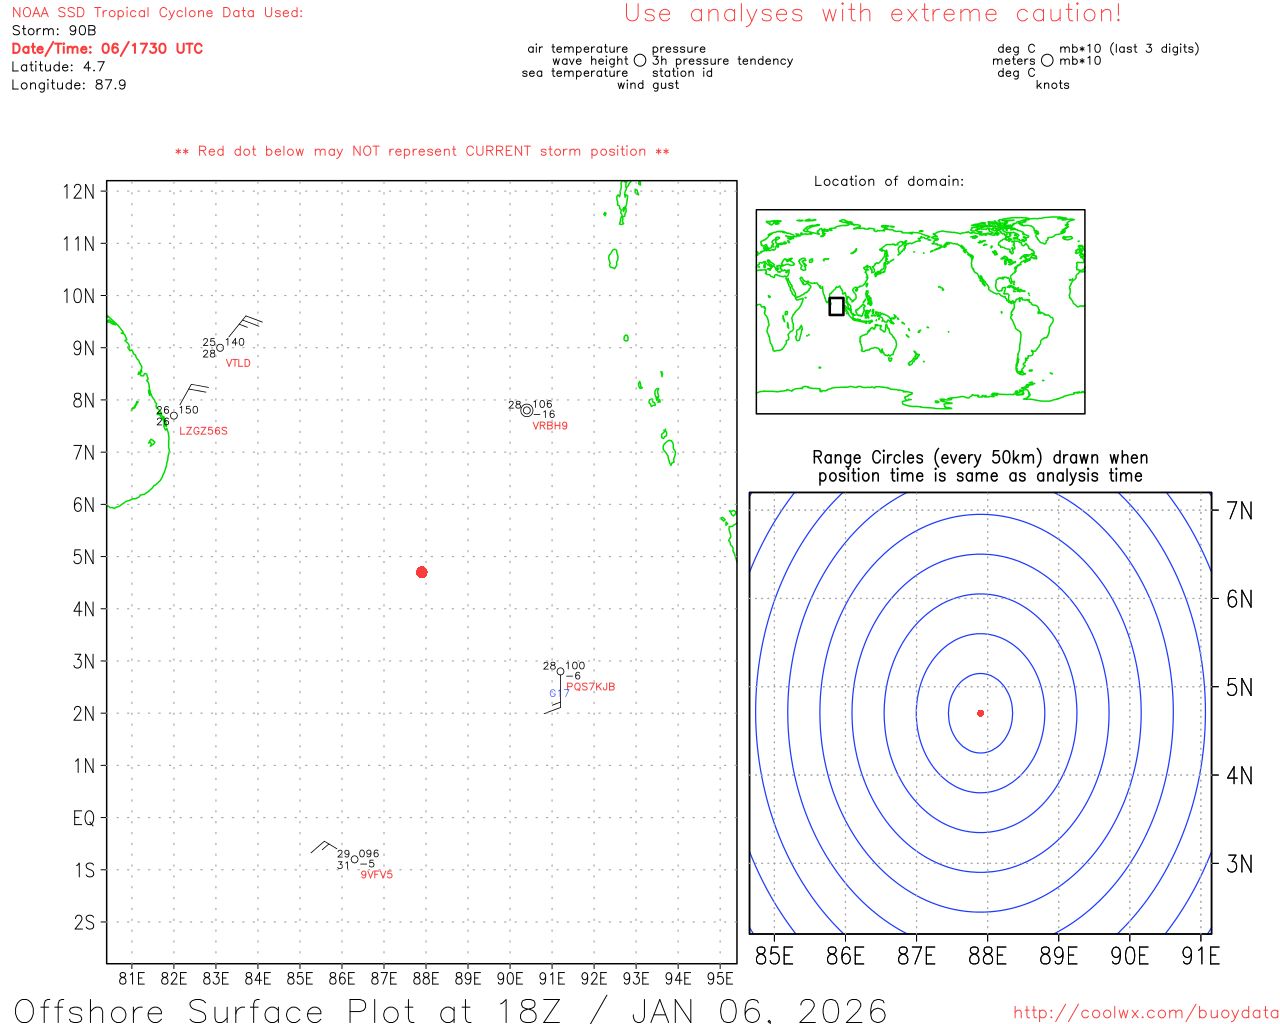Click '3h pressure tendency' legend label
Viewport: 1280px width, 1024px height.
[x=723, y=61]
